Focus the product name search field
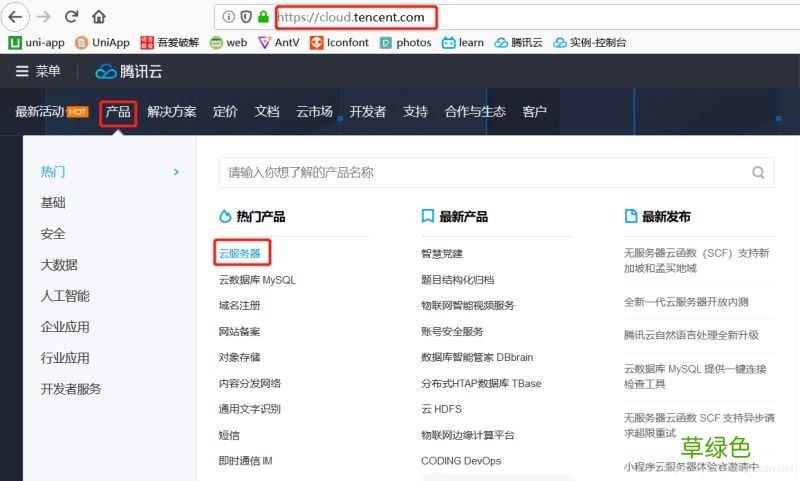Image resolution: width=800 pixels, height=481 pixels. [x=496, y=172]
